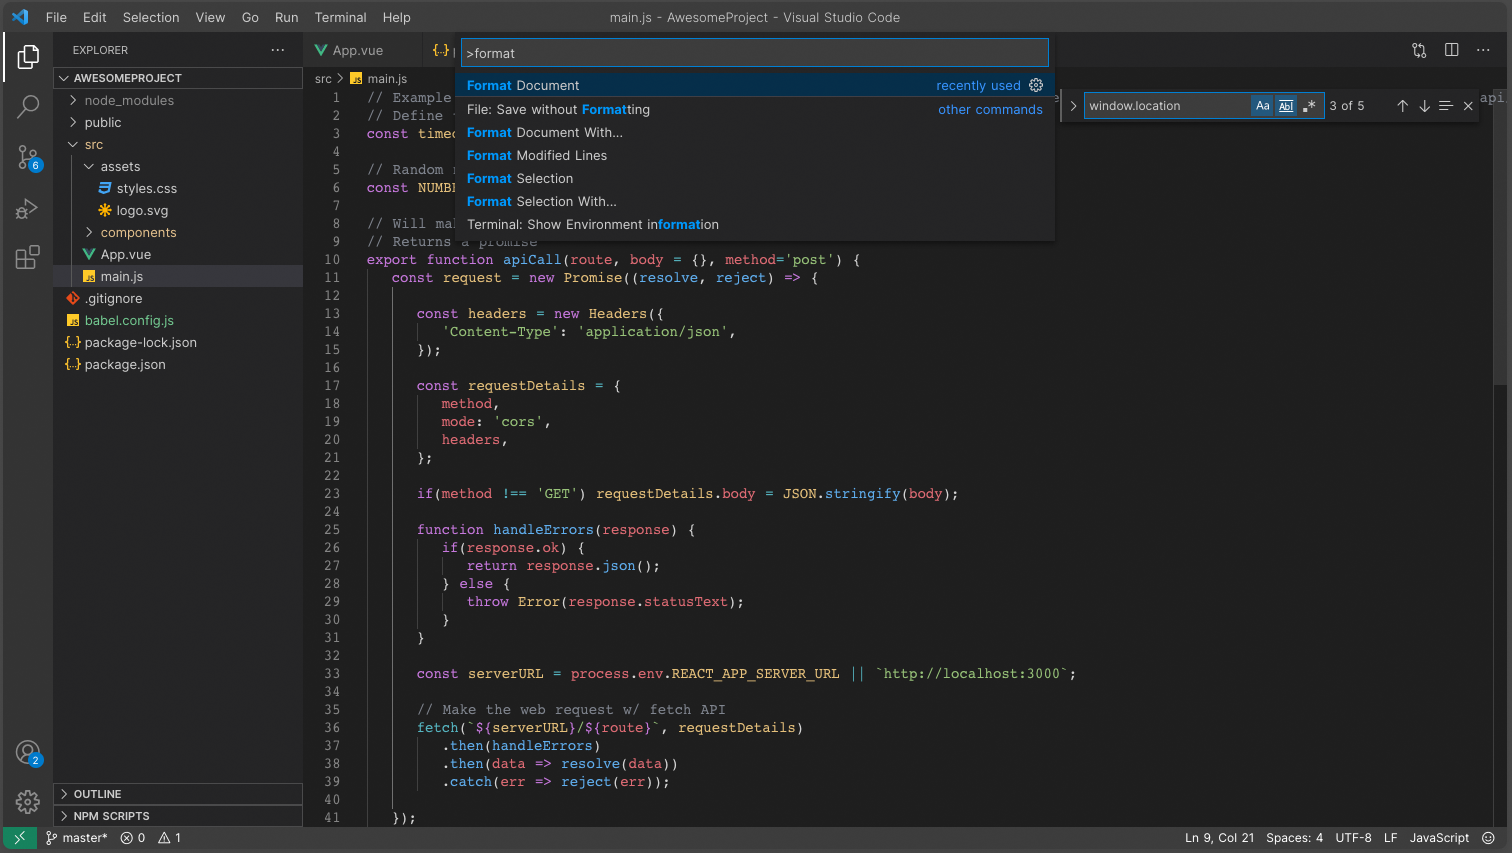Screen dimensions: 1512x853
Task: Configure keybinding gear for Format Document
Action: pyautogui.click(x=1036, y=85)
